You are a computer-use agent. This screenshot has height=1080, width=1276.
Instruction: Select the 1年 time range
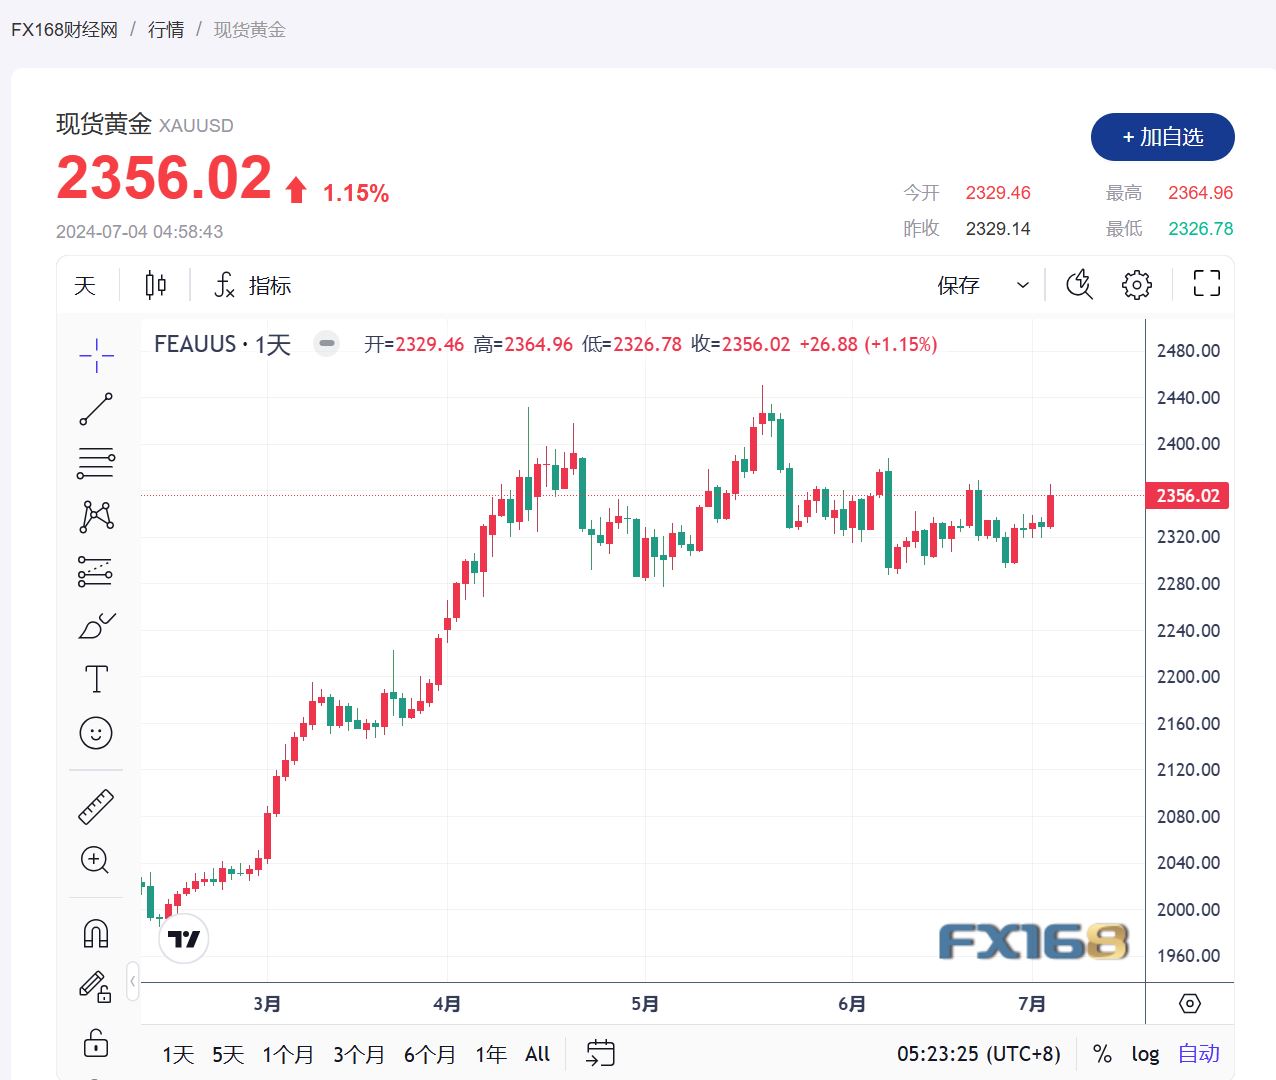pyautogui.click(x=490, y=1054)
